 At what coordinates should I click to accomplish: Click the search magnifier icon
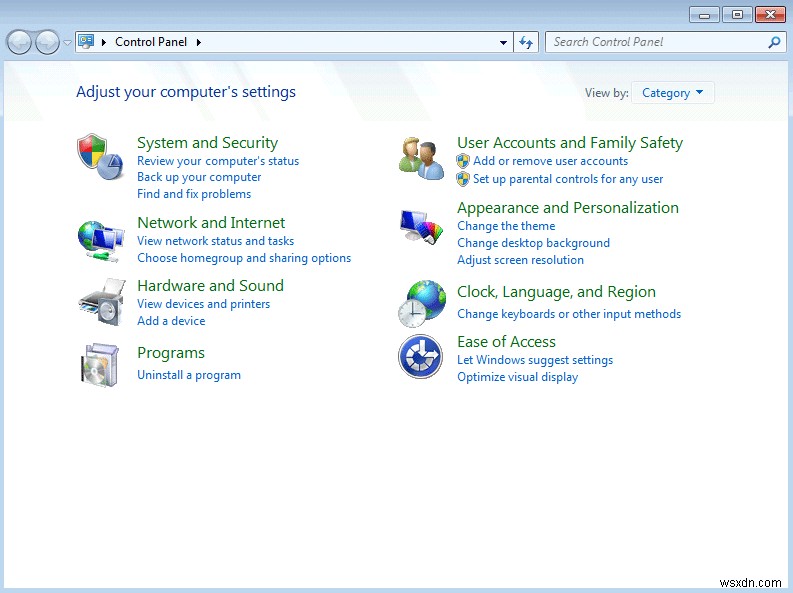(774, 42)
